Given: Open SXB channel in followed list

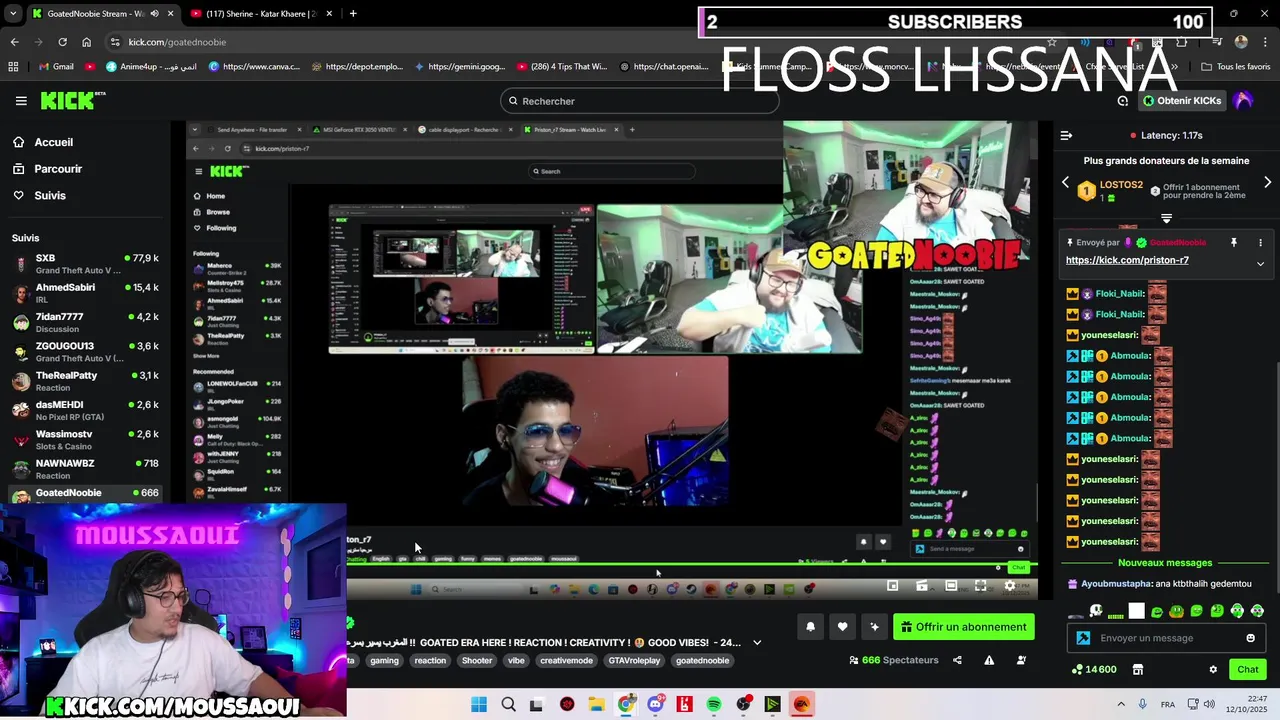Looking at the screenshot, I should (85, 264).
